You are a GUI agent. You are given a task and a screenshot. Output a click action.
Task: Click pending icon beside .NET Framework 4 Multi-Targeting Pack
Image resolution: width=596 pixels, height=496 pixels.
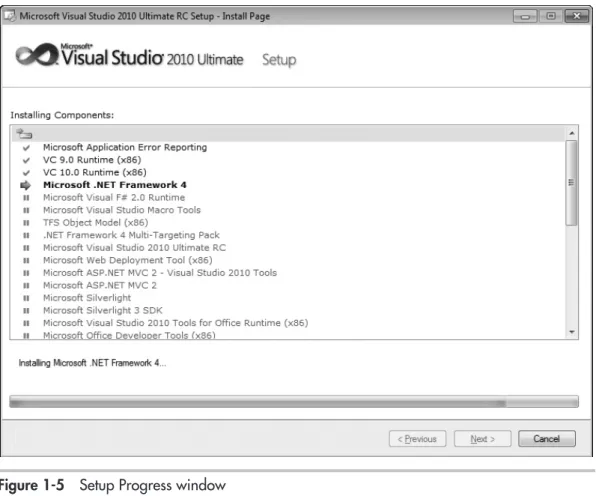[x=26, y=235]
